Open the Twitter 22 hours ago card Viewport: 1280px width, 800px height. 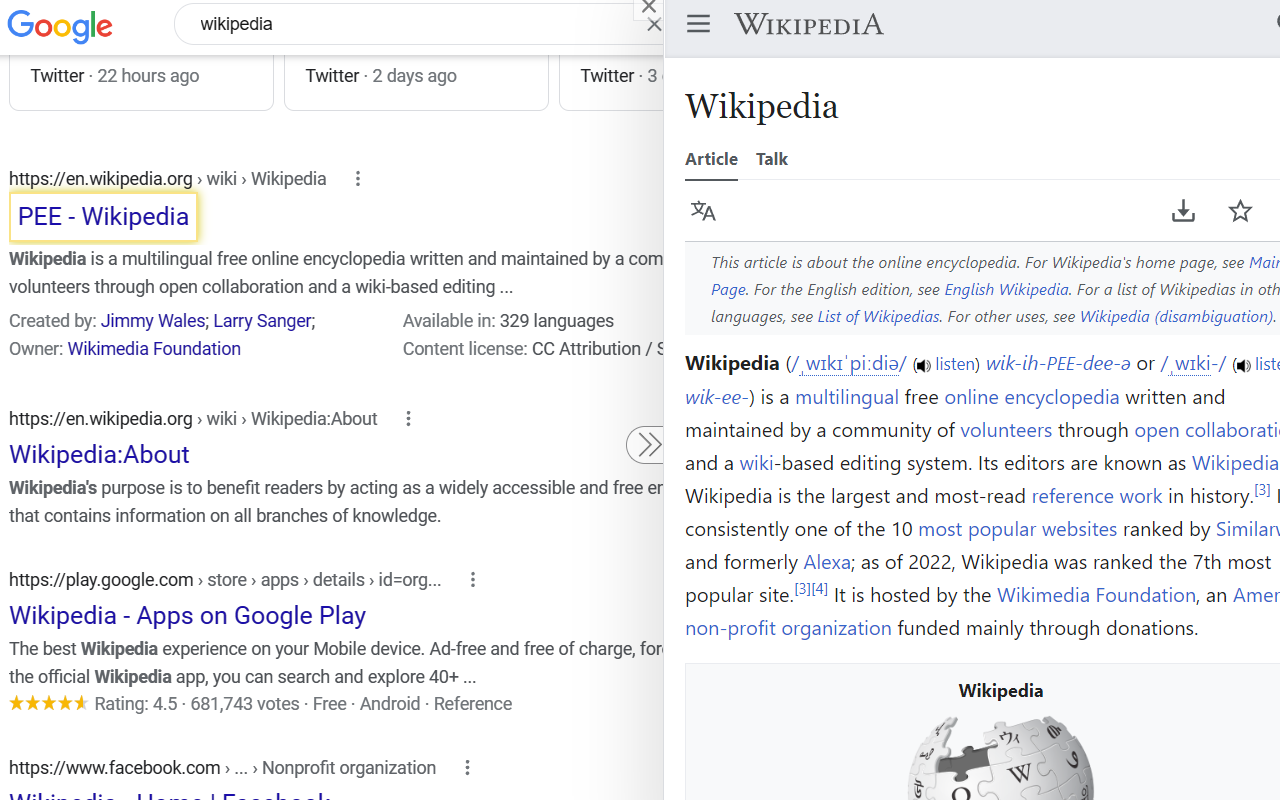(x=141, y=82)
